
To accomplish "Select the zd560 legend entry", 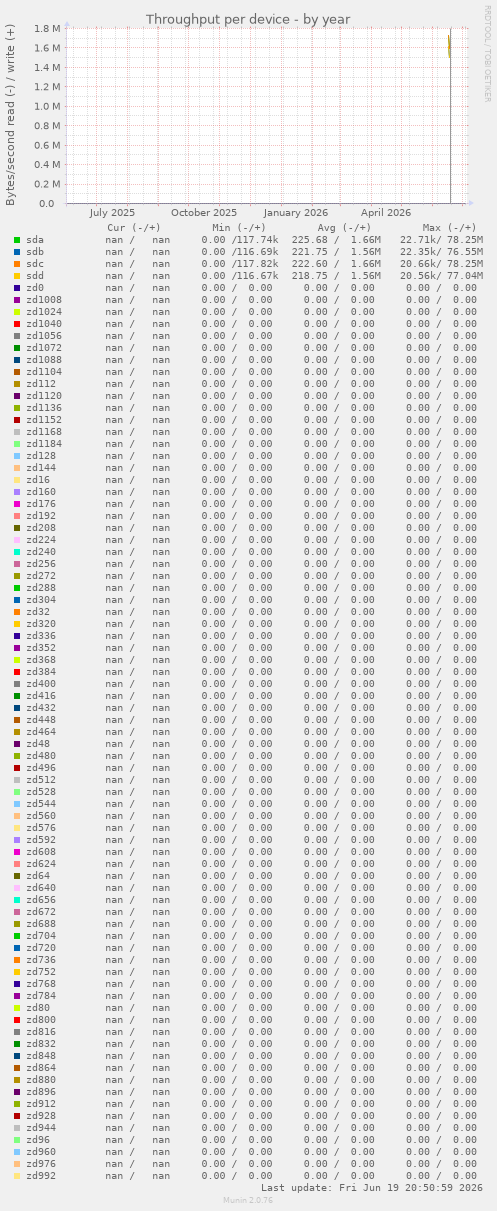I will pos(41,816).
